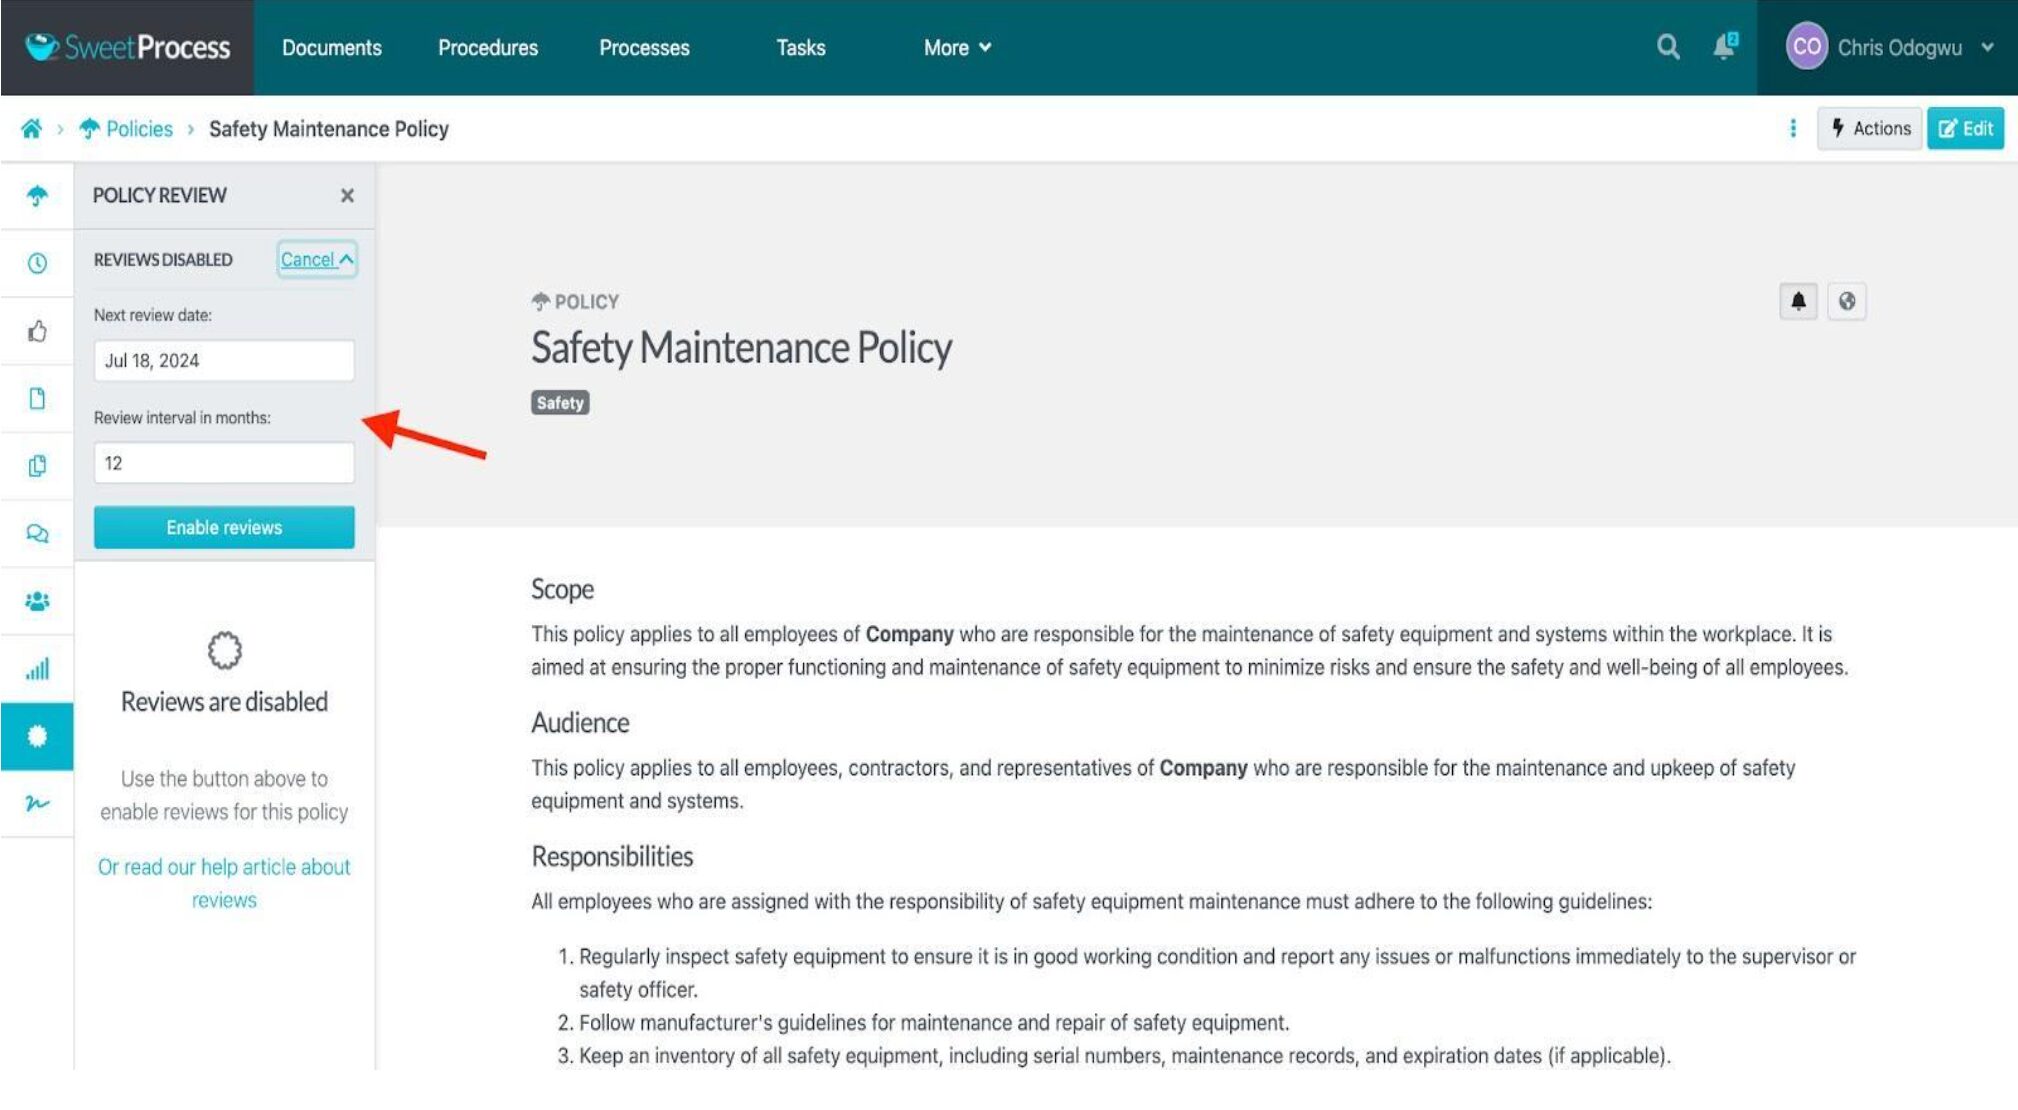Click Enable reviews button
The height and width of the screenshot is (1110, 2018).
tap(223, 526)
